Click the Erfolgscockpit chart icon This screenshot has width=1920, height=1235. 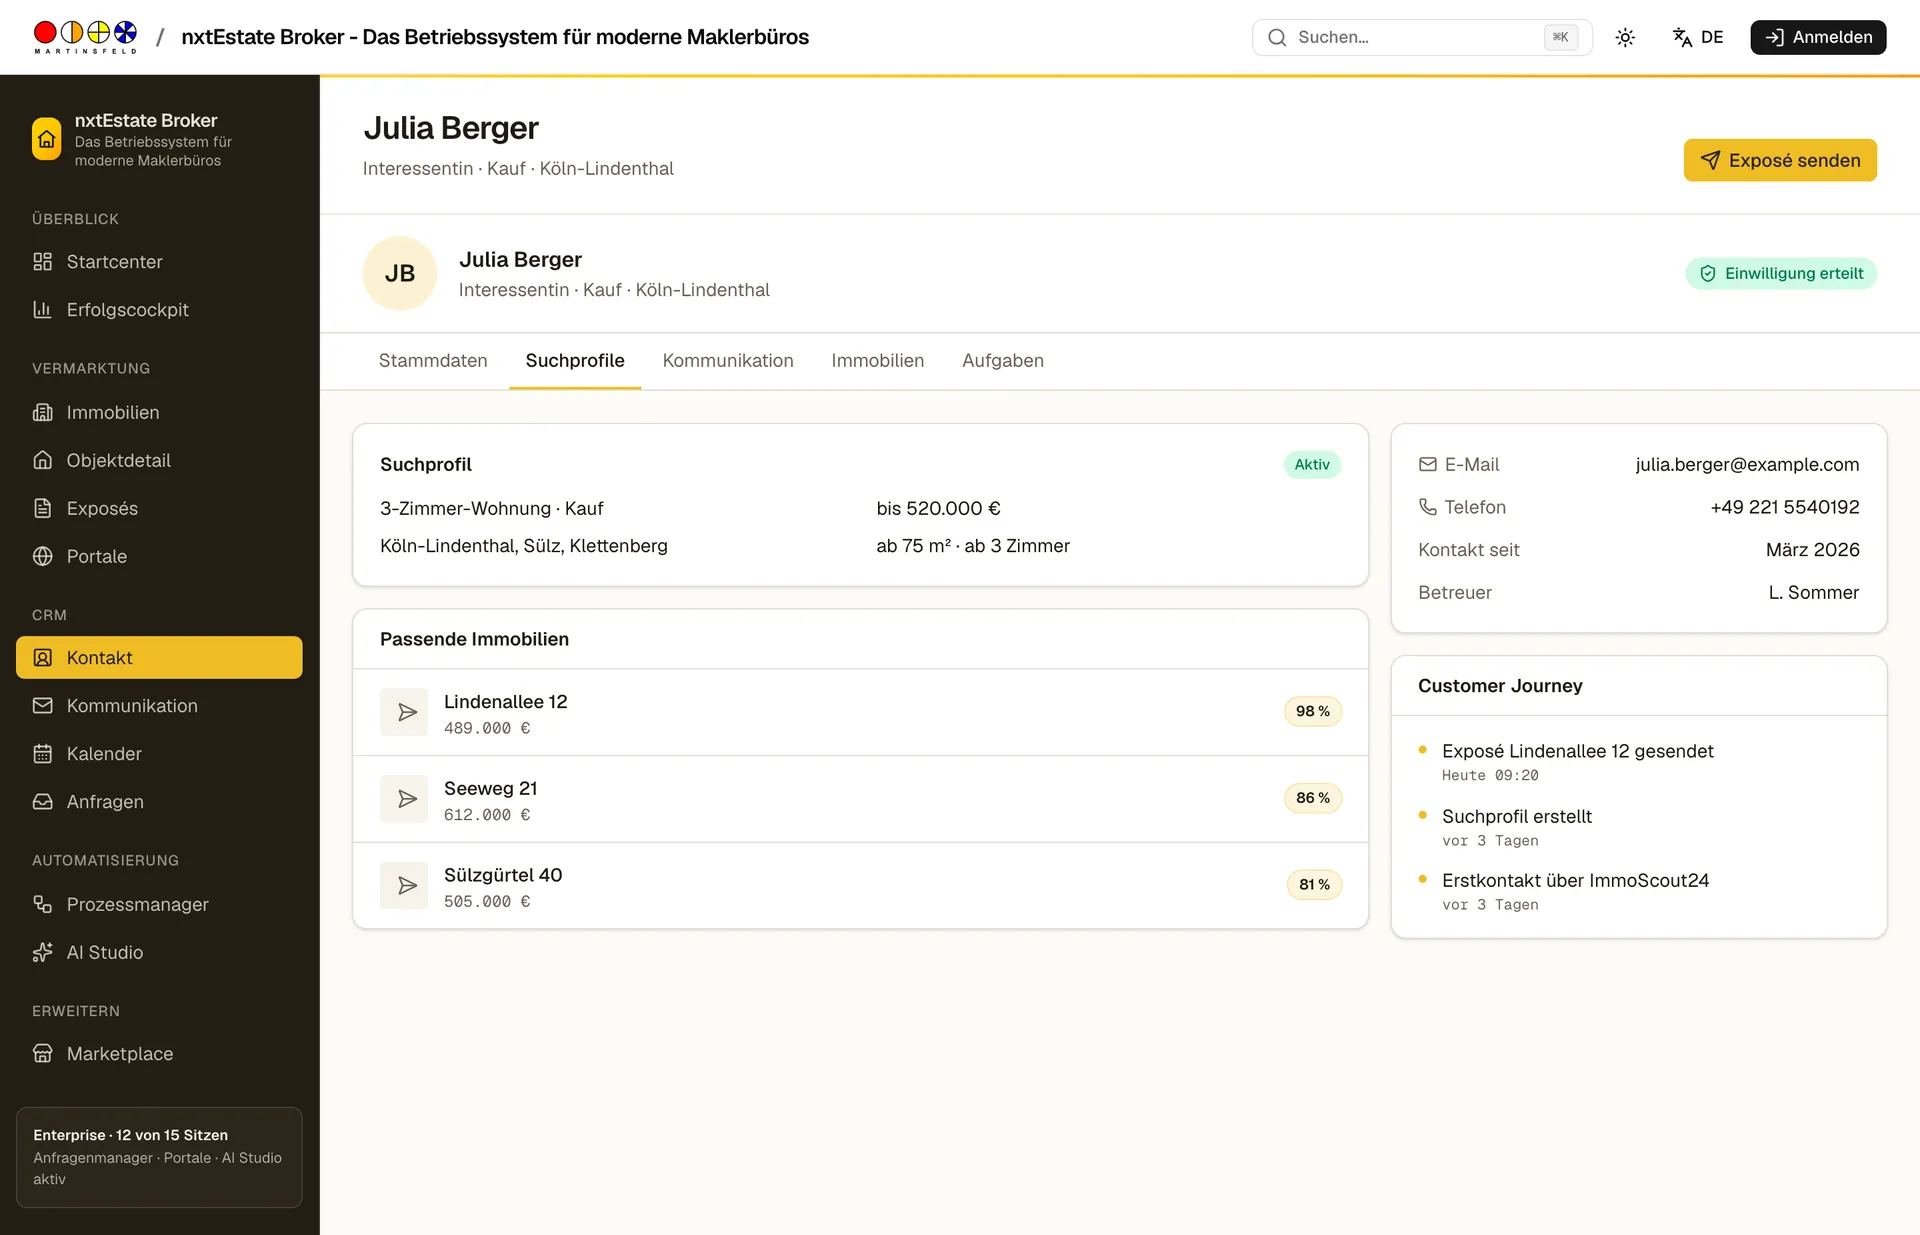pyautogui.click(x=43, y=310)
